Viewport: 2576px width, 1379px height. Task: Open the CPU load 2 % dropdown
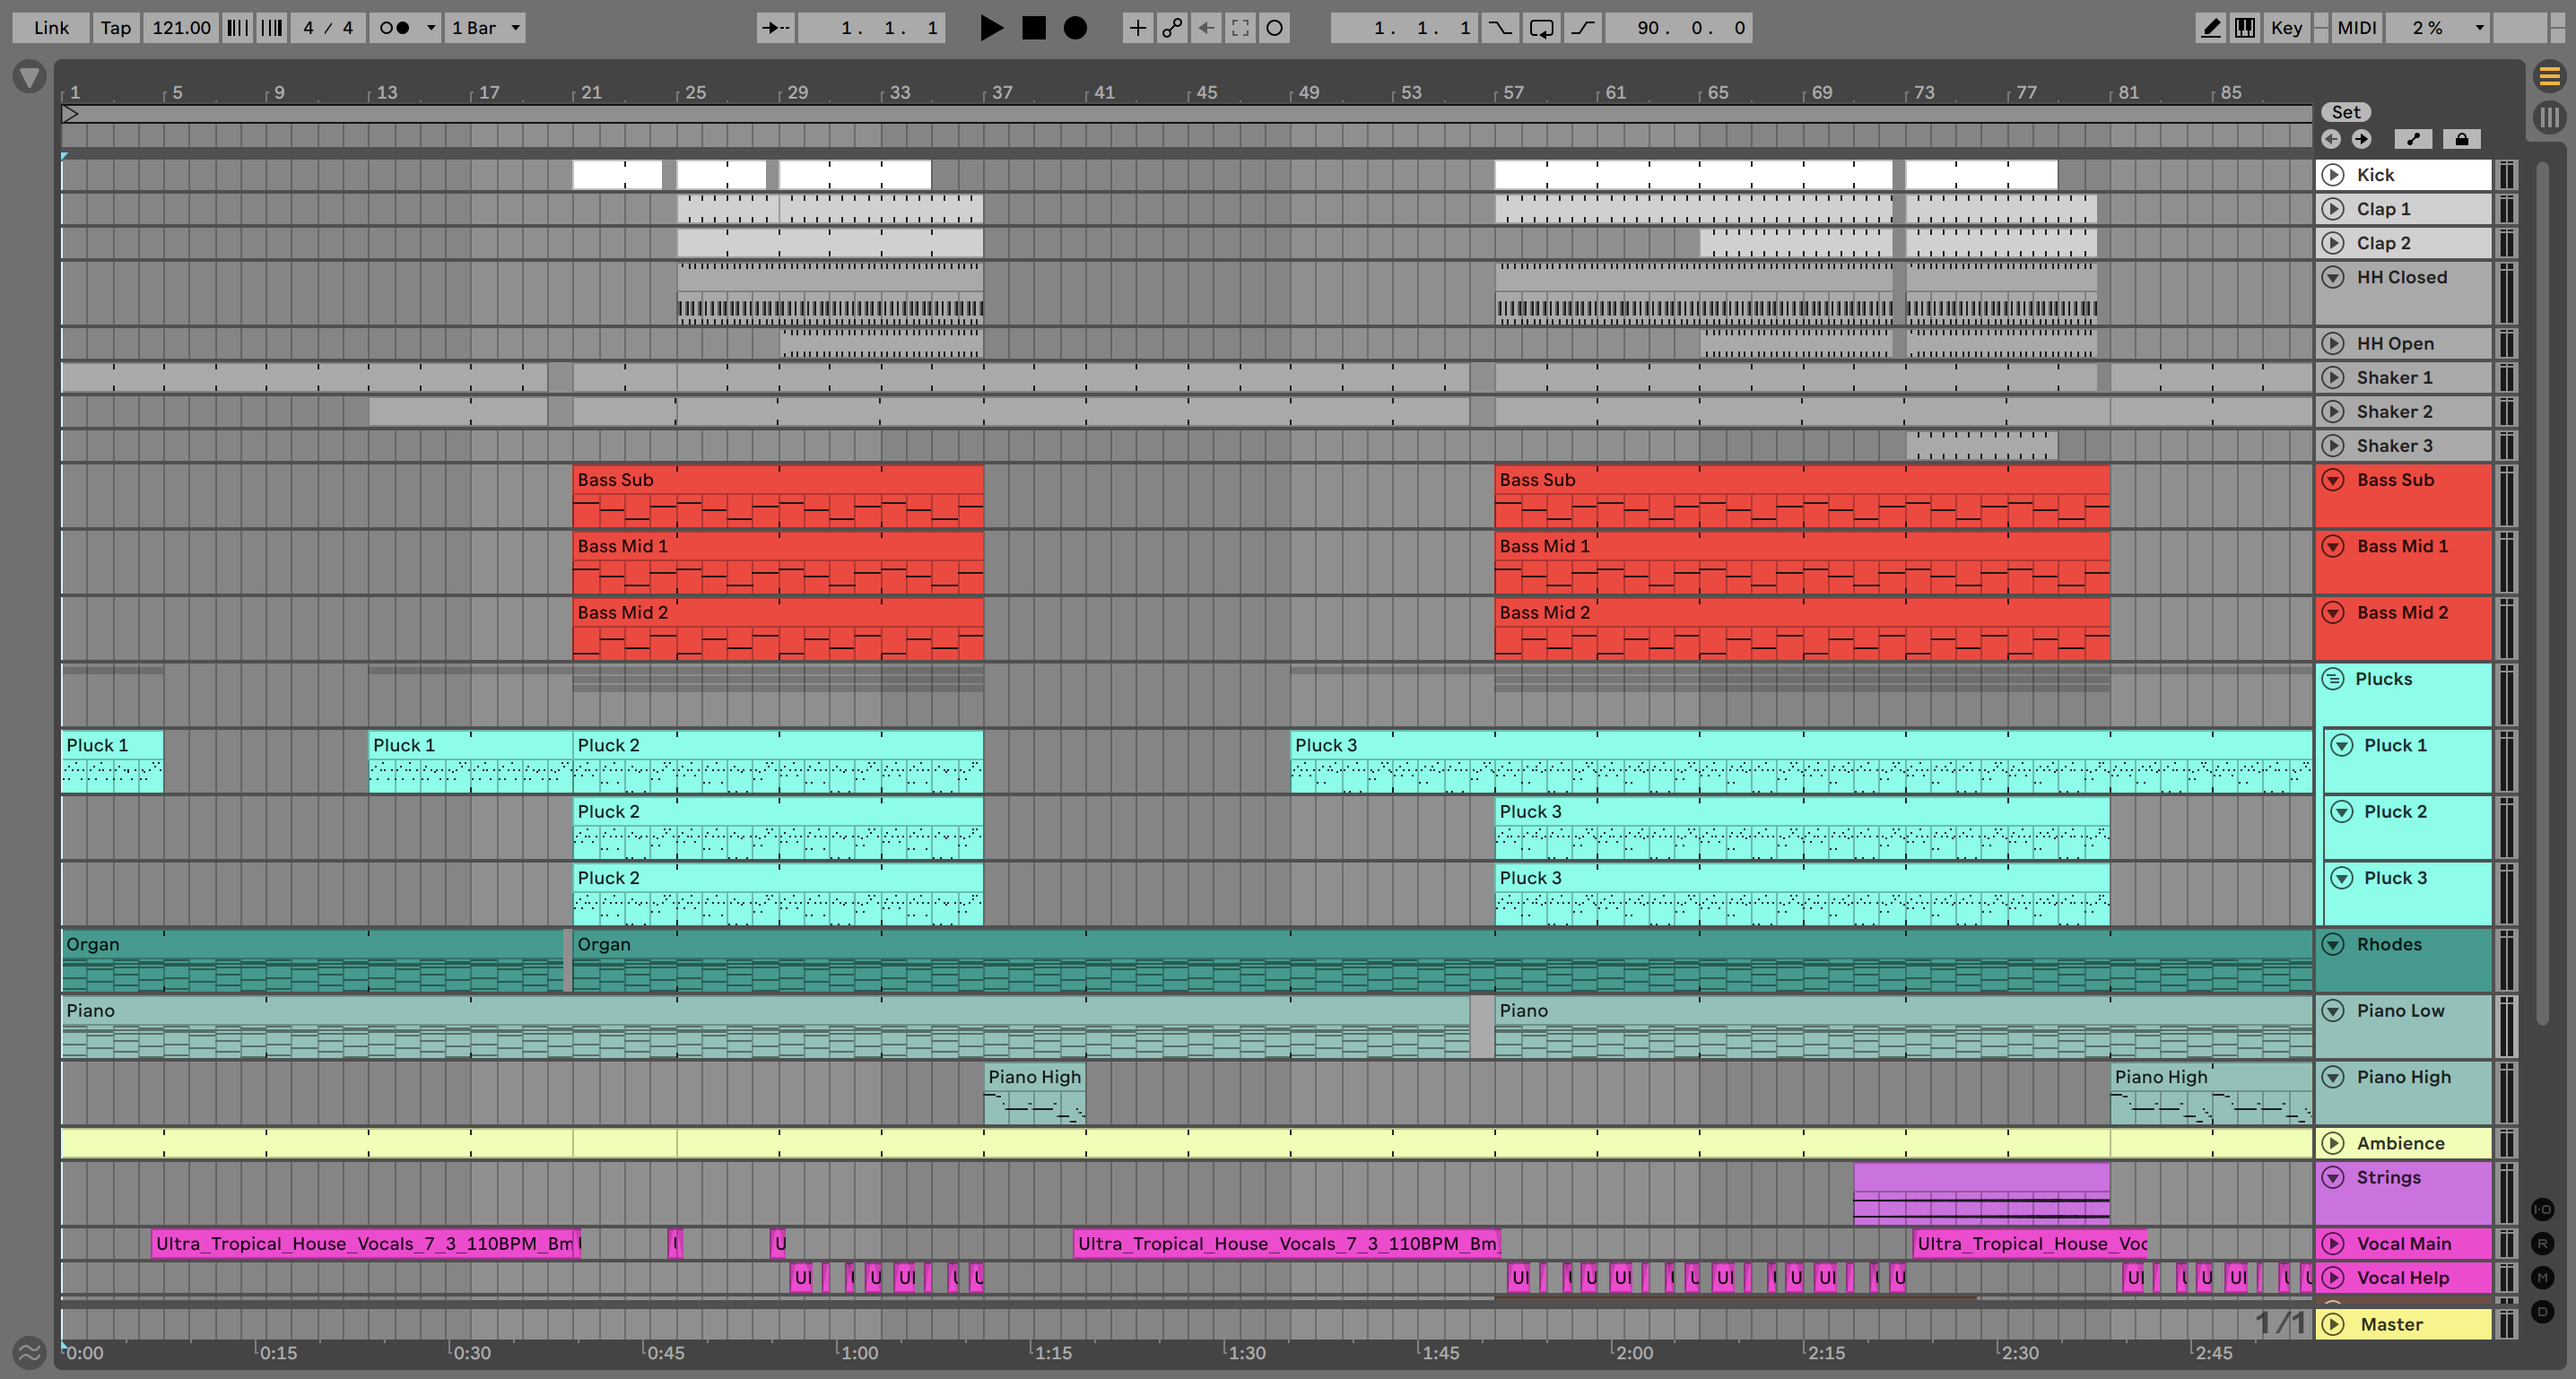(x=2437, y=28)
